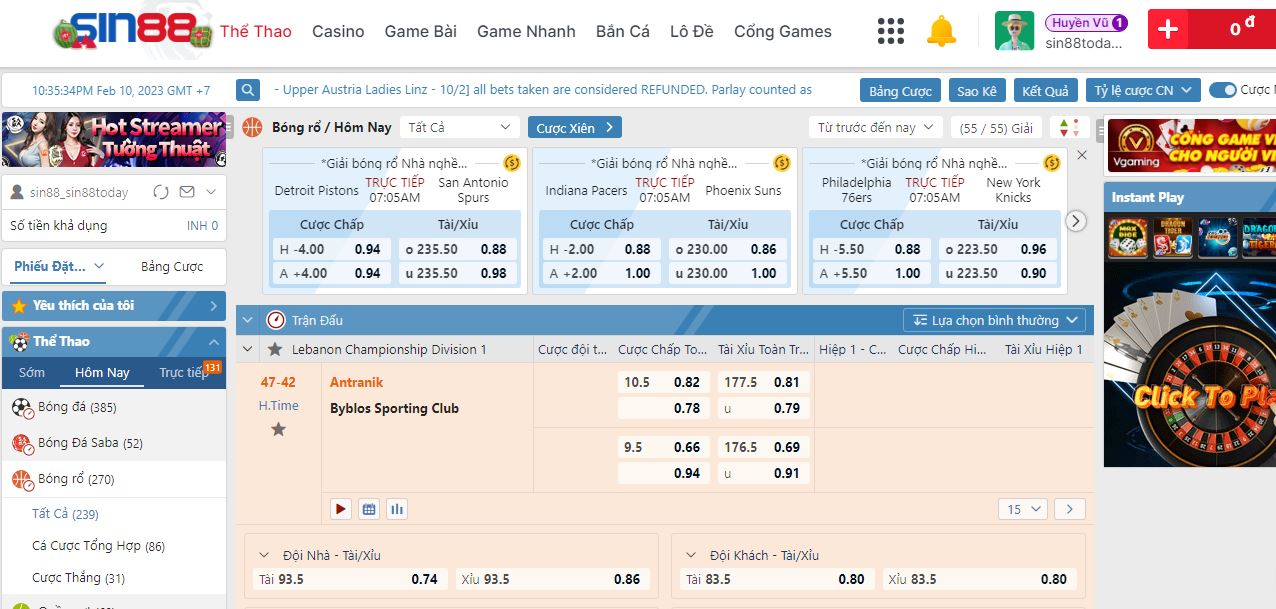Star the Antranik vs Byblos match
The width and height of the screenshot is (1276, 609).
(279, 429)
